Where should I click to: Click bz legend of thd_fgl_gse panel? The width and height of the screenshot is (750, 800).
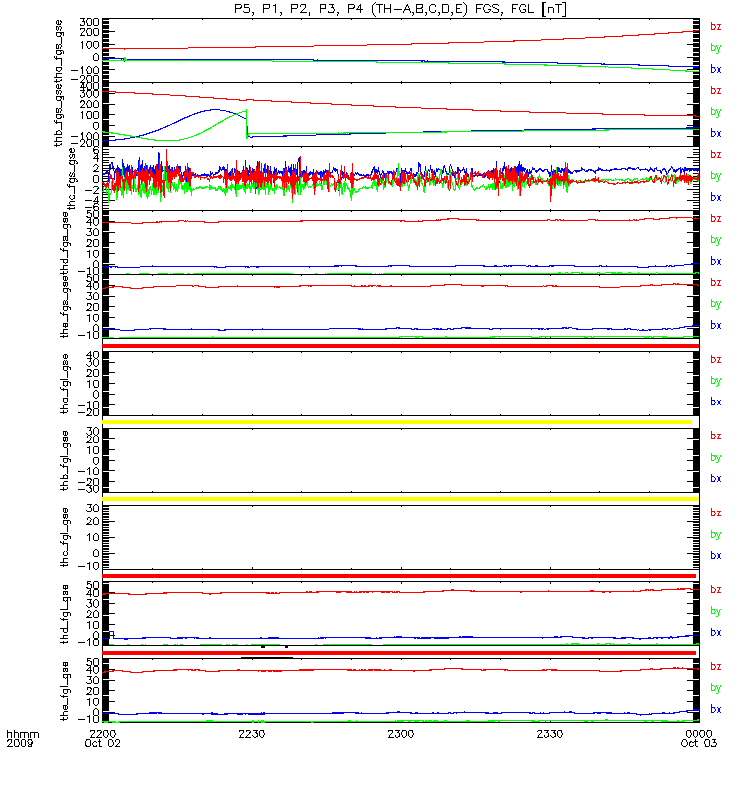pos(716,590)
